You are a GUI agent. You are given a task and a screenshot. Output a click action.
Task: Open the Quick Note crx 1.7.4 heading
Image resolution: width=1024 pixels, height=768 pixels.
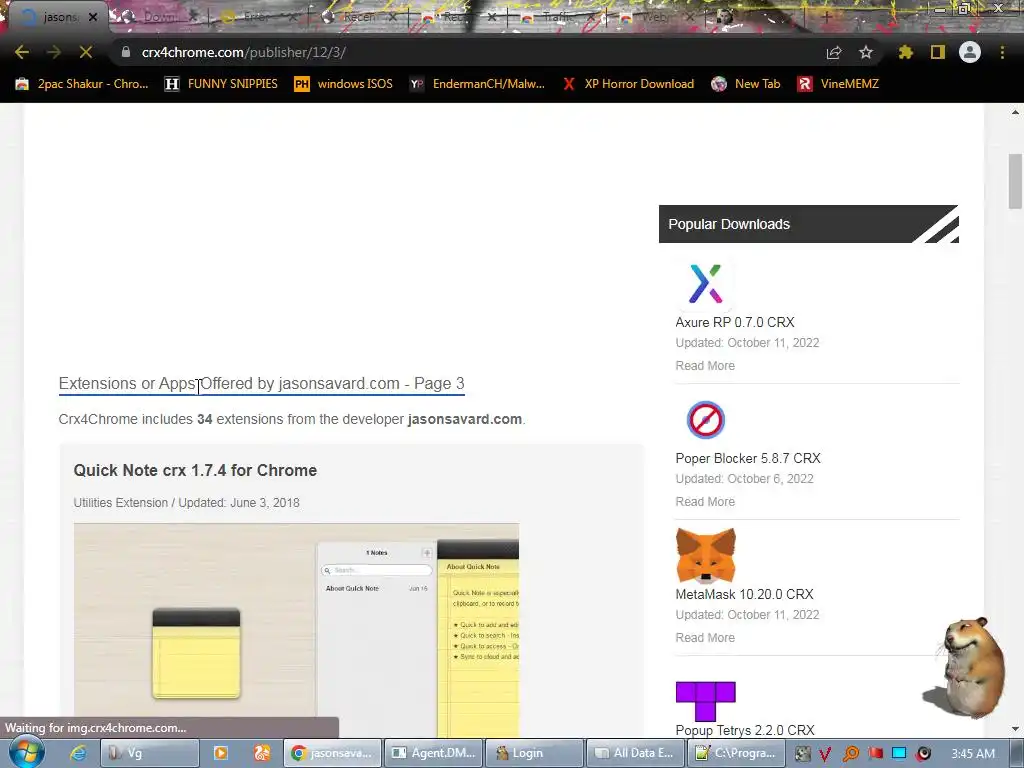click(x=195, y=470)
